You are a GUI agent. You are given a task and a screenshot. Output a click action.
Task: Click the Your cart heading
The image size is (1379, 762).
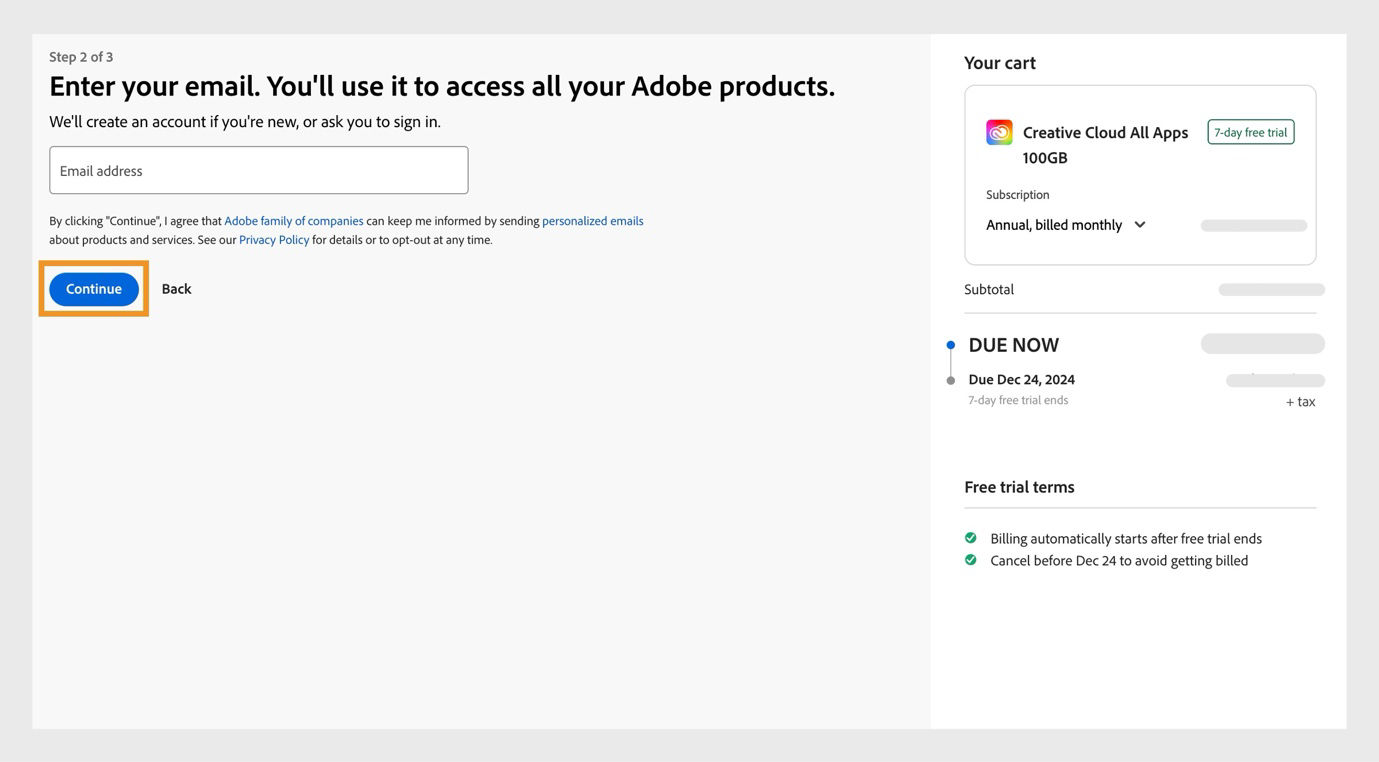click(1000, 63)
